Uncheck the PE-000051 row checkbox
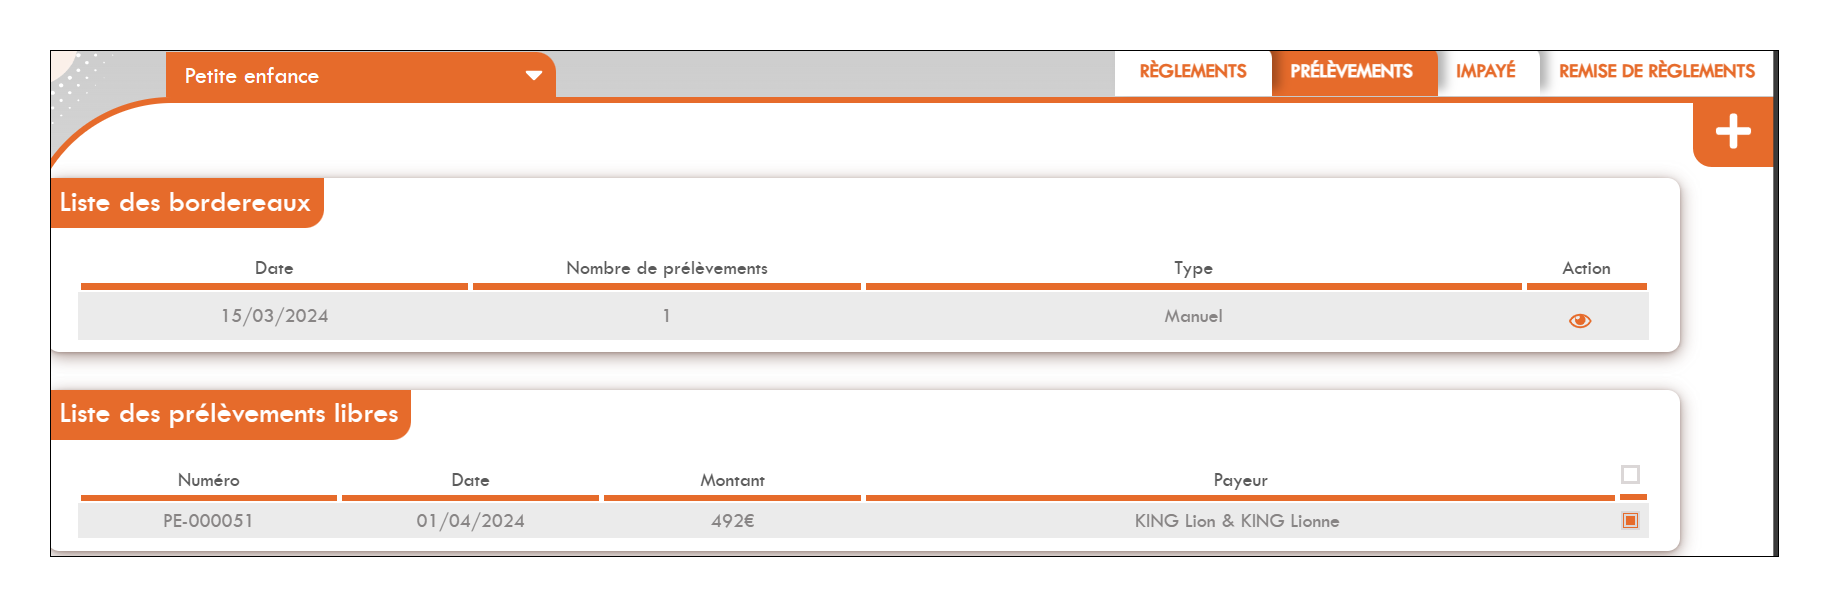 [1630, 520]
